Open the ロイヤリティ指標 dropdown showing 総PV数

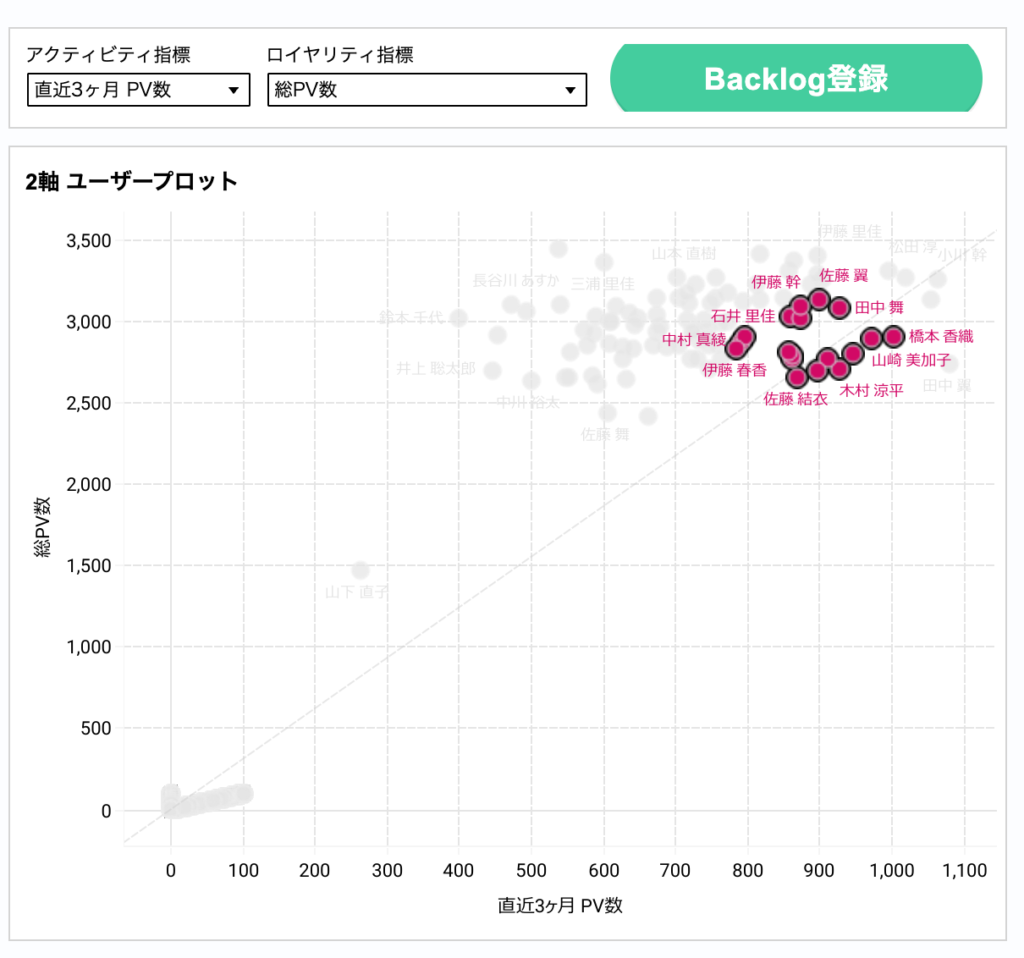[426, 90]
